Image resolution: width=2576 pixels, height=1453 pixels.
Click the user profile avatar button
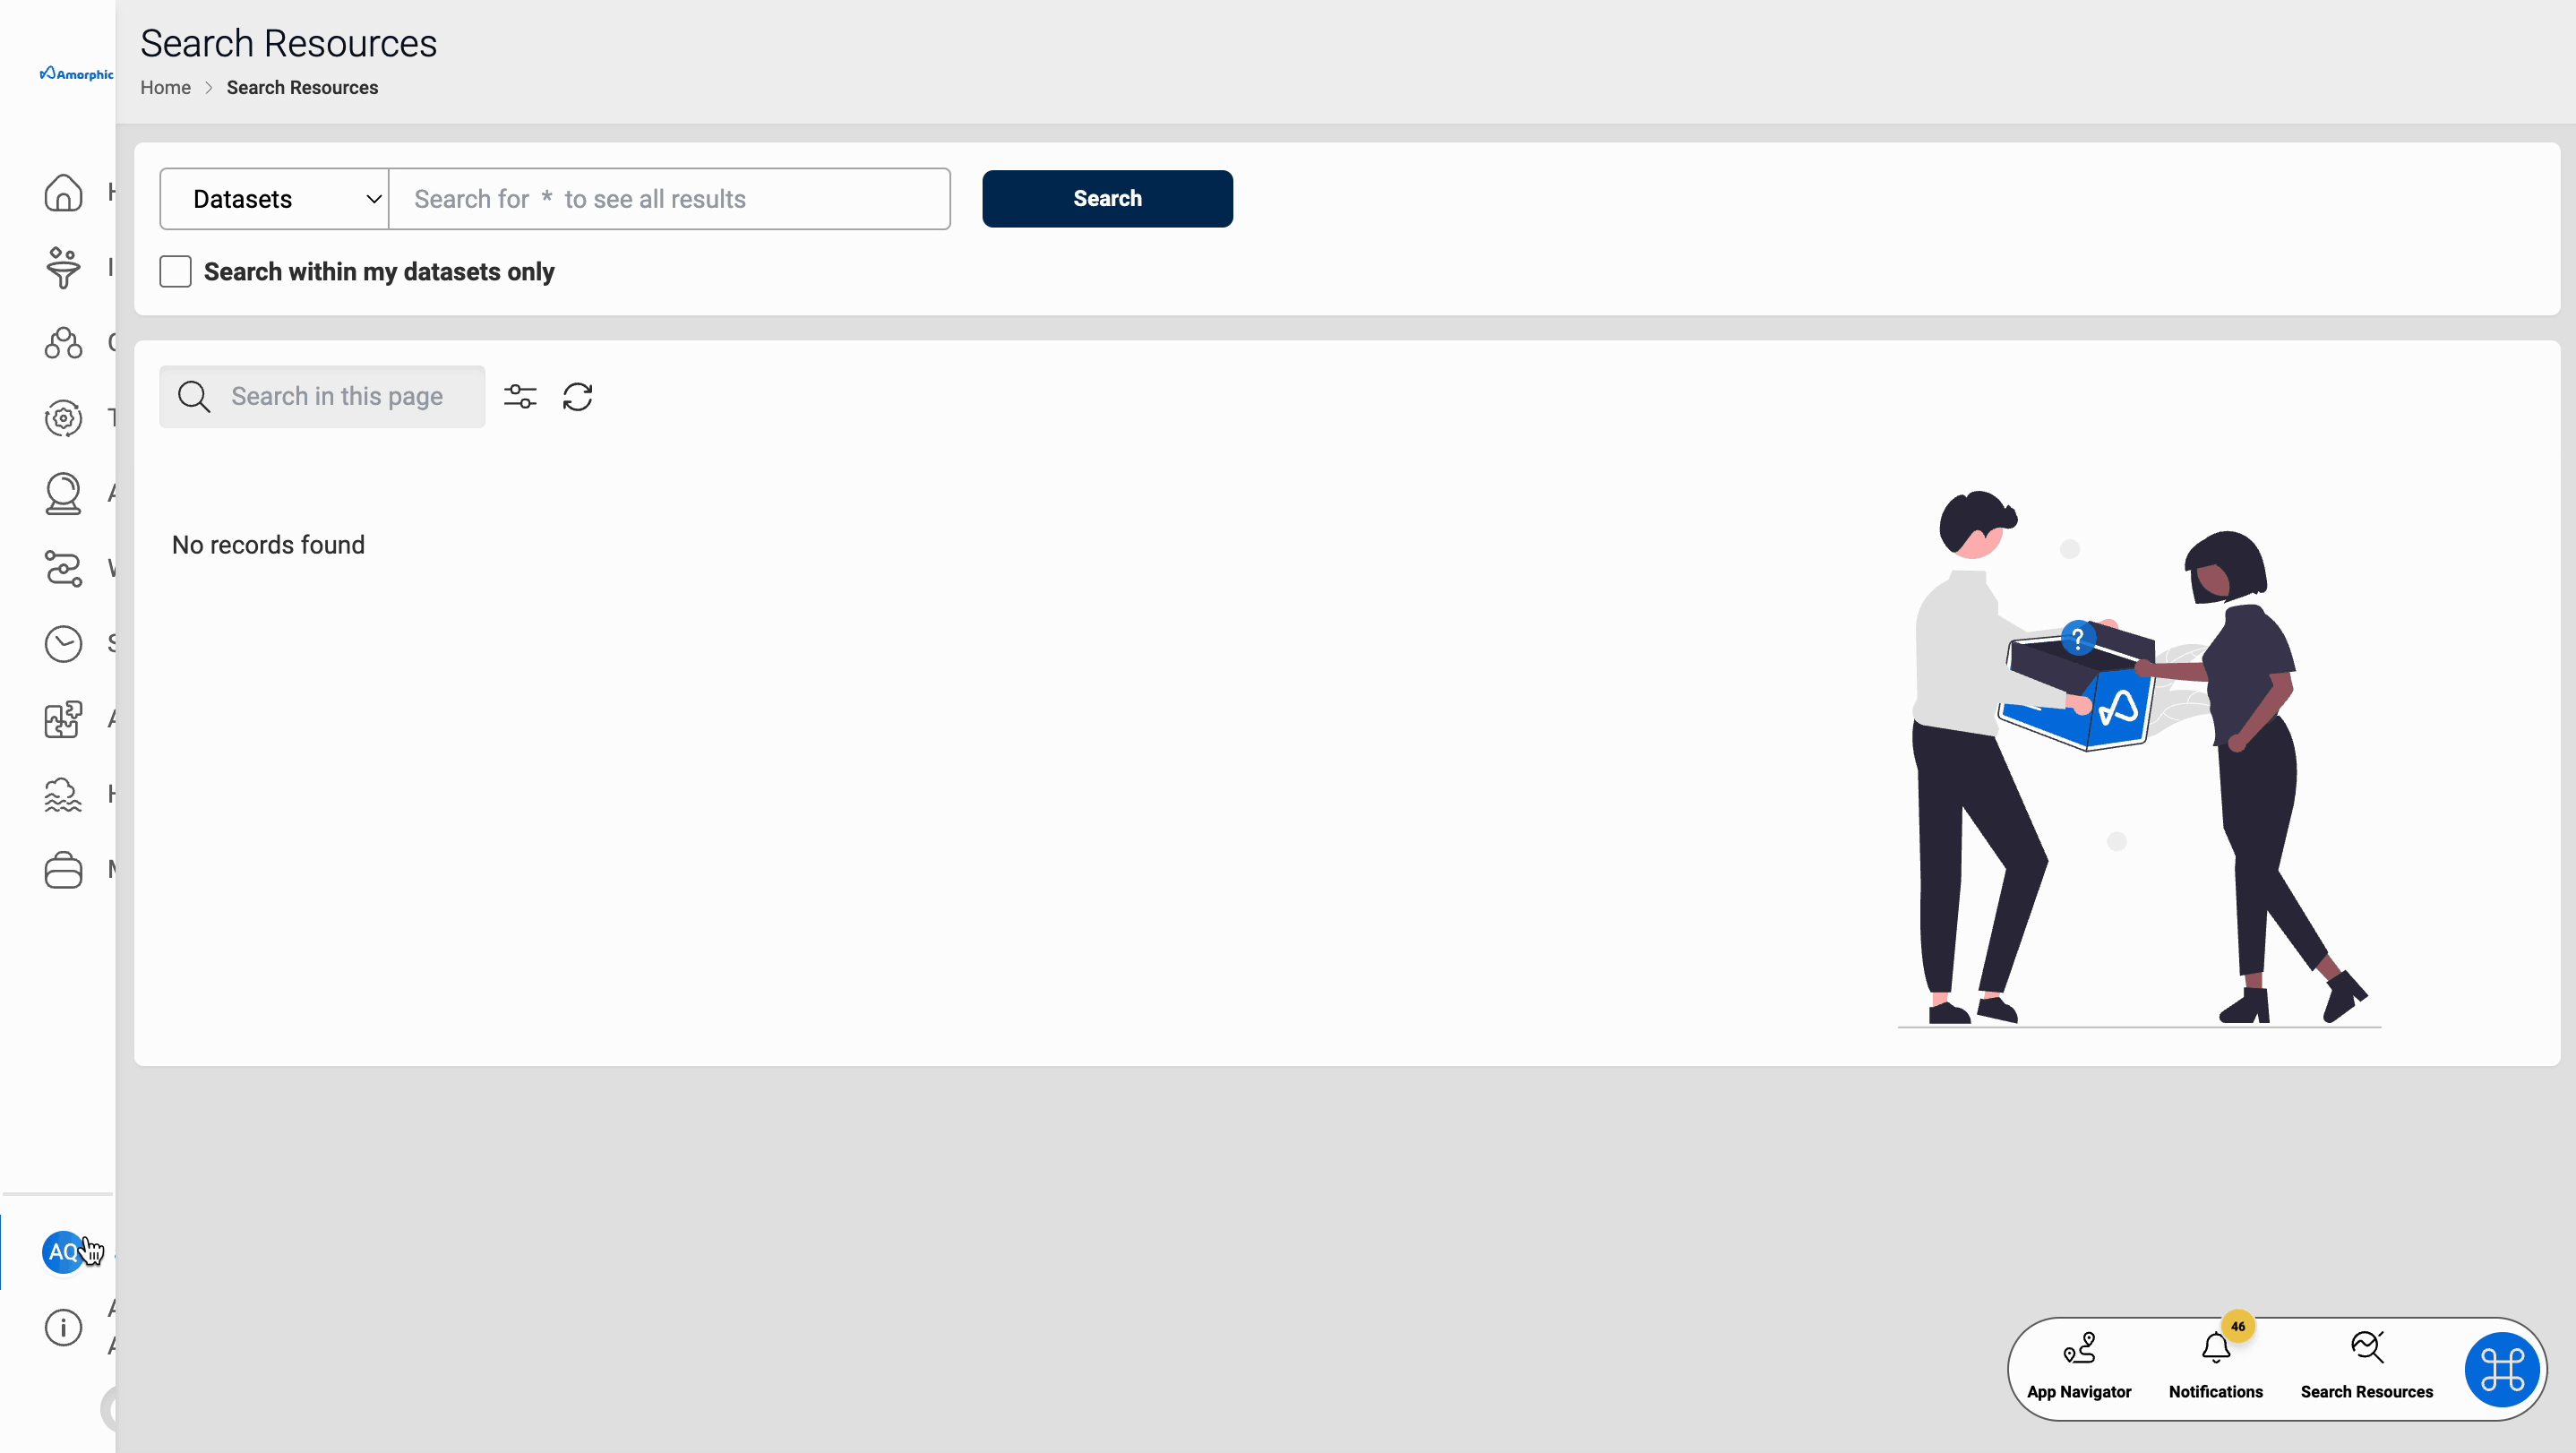pyautogui.click(x=64, y=1251)
